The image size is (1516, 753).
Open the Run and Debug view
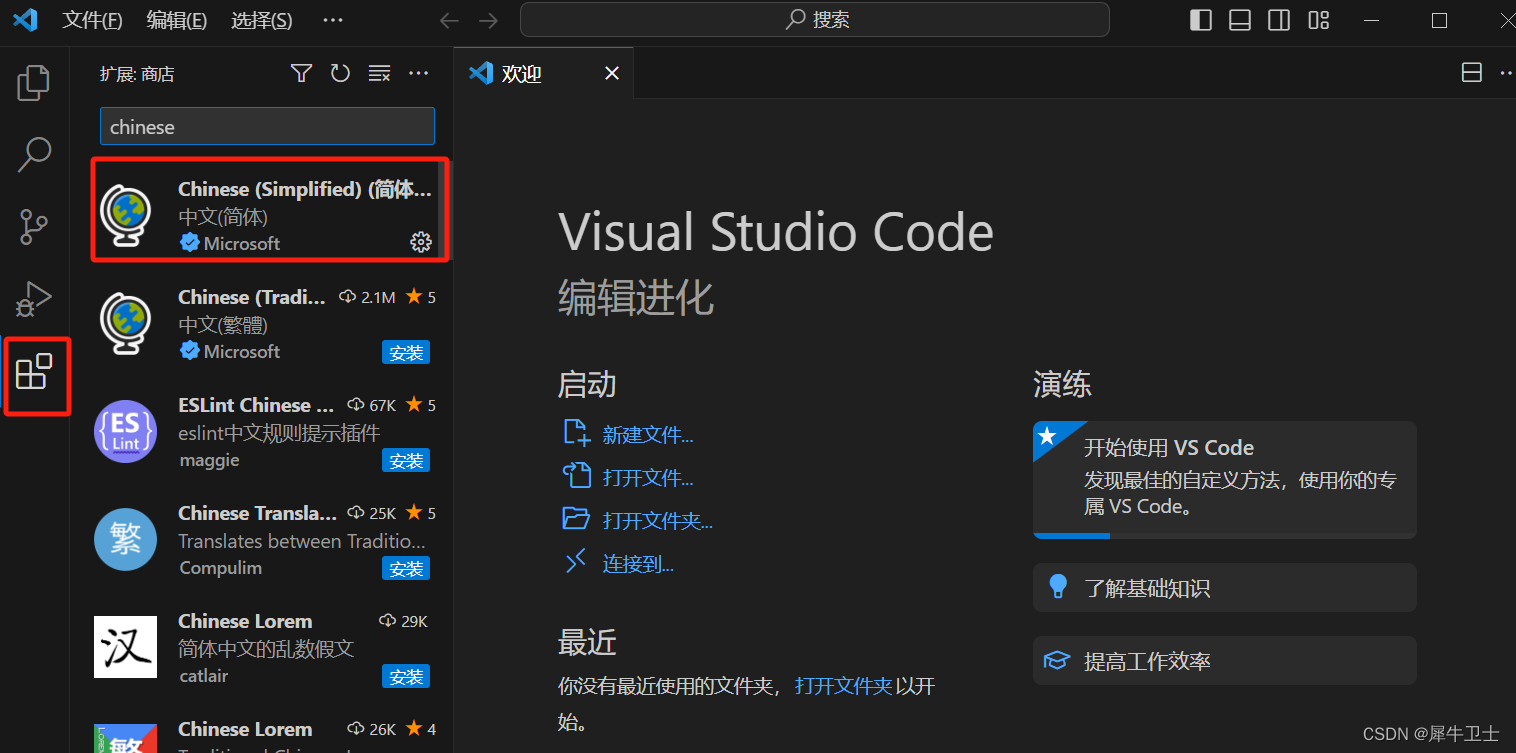tap(34, 299)
